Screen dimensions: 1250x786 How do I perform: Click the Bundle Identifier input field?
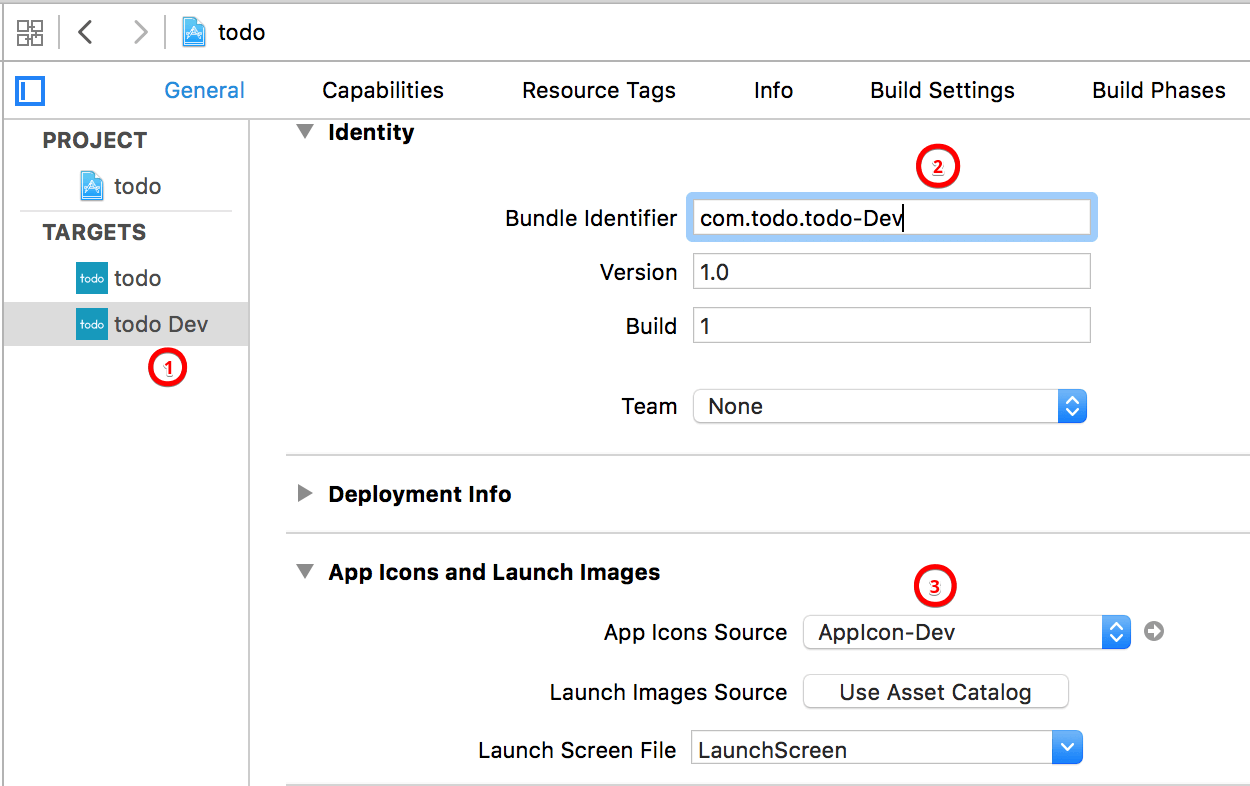tap(891, 217)
